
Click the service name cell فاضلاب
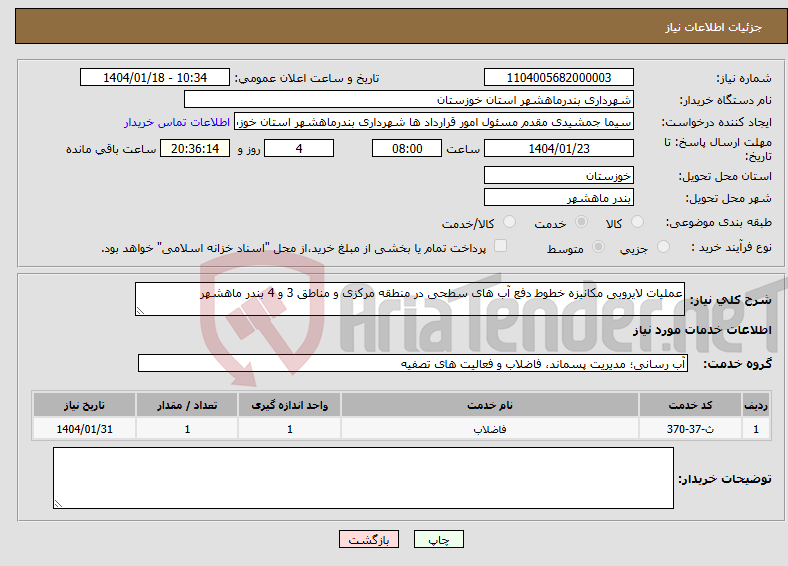coord(489,429)
